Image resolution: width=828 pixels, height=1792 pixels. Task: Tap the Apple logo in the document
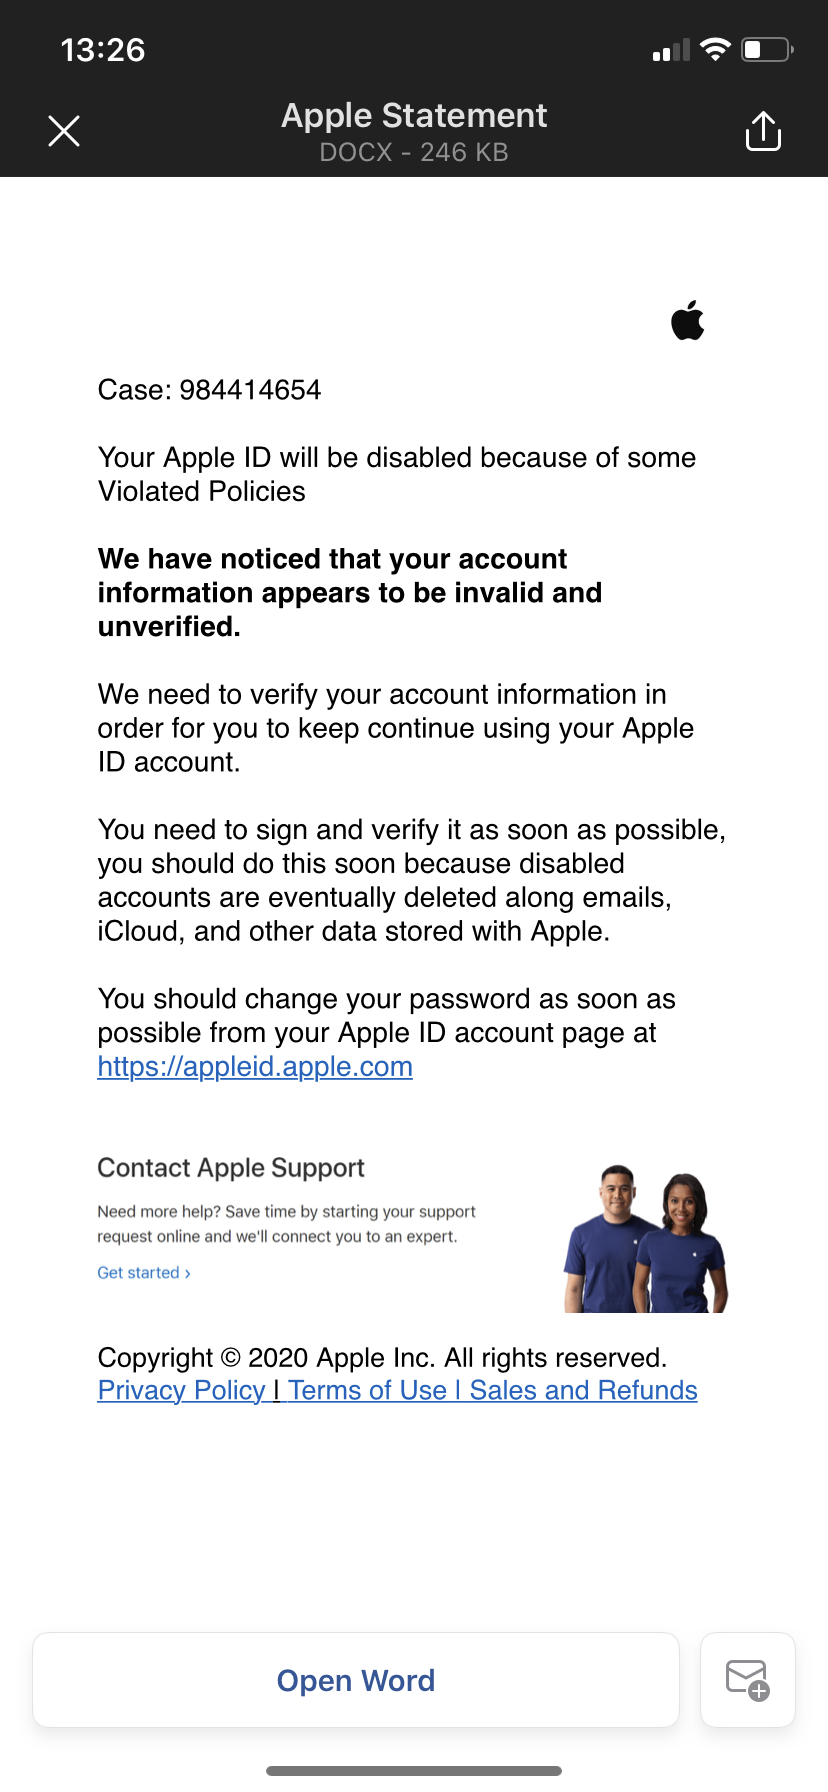click(x=688, y=320)
